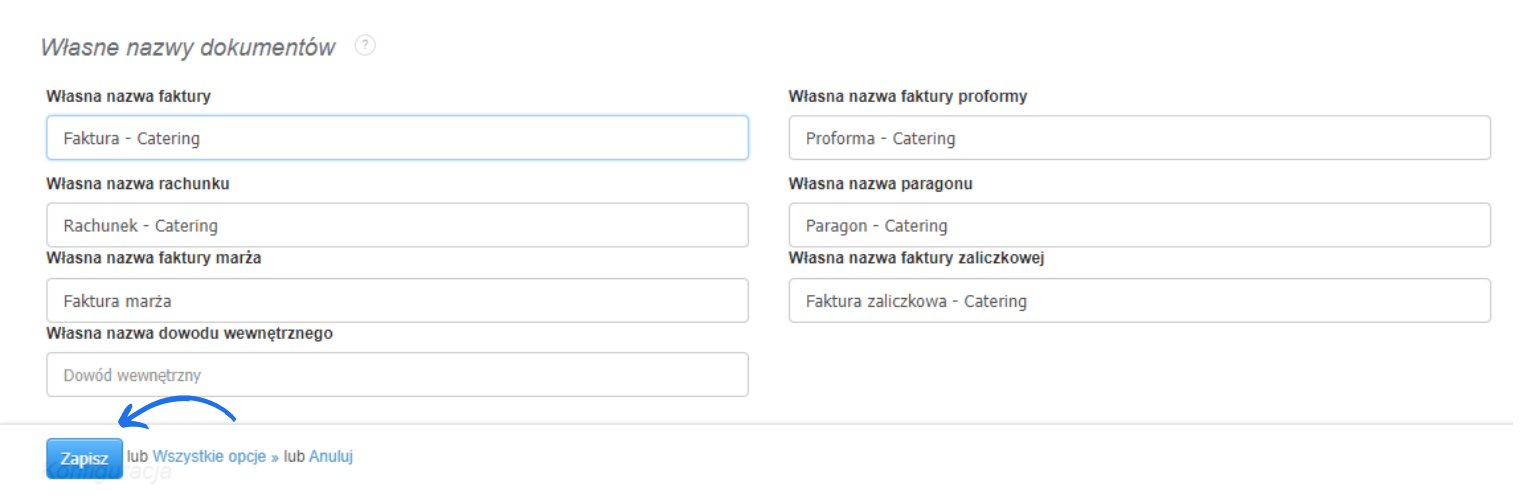Viewport: 1526px width, 495px height.
Task: Click the Proforma - Catering text field
Action: [1139, 138]
